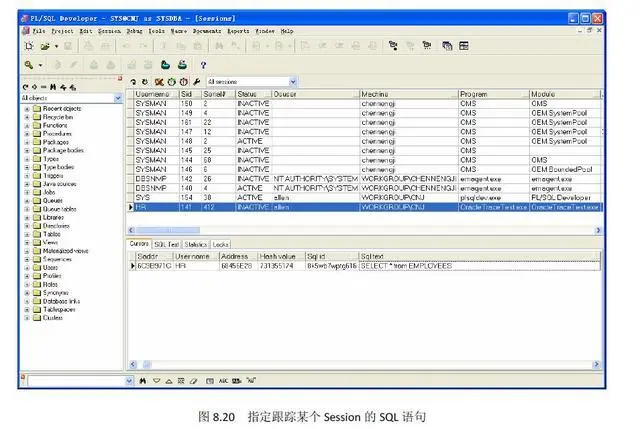Viewport: 640px width, 429px height.
Task: Open the File menu
Action: (39, 31)
